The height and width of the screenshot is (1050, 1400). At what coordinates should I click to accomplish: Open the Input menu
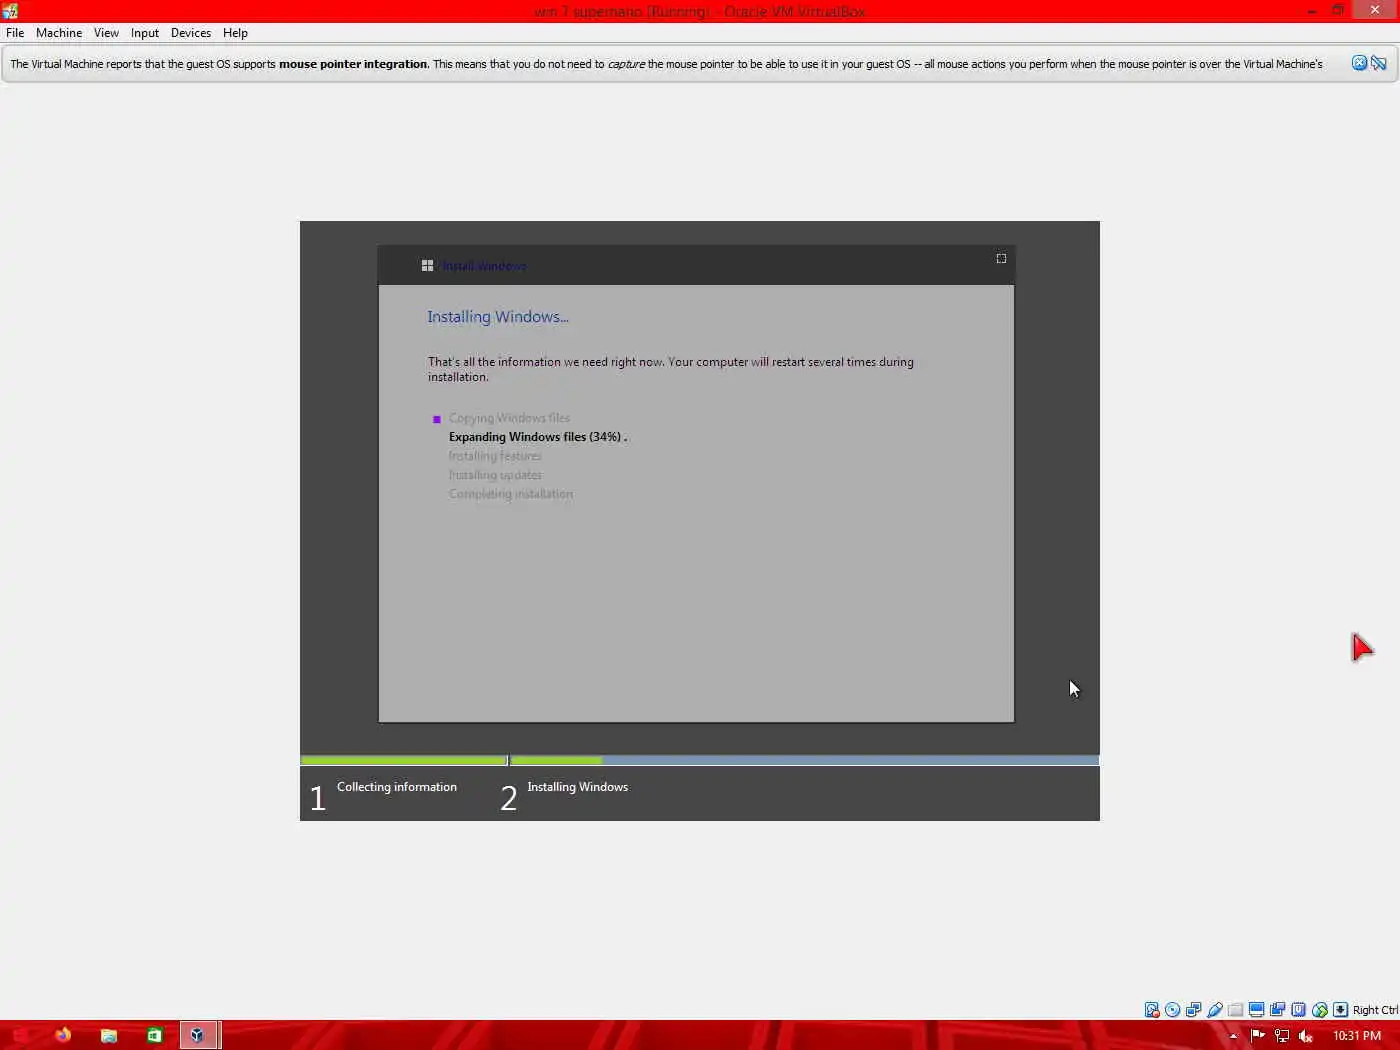tap(145, 33)
